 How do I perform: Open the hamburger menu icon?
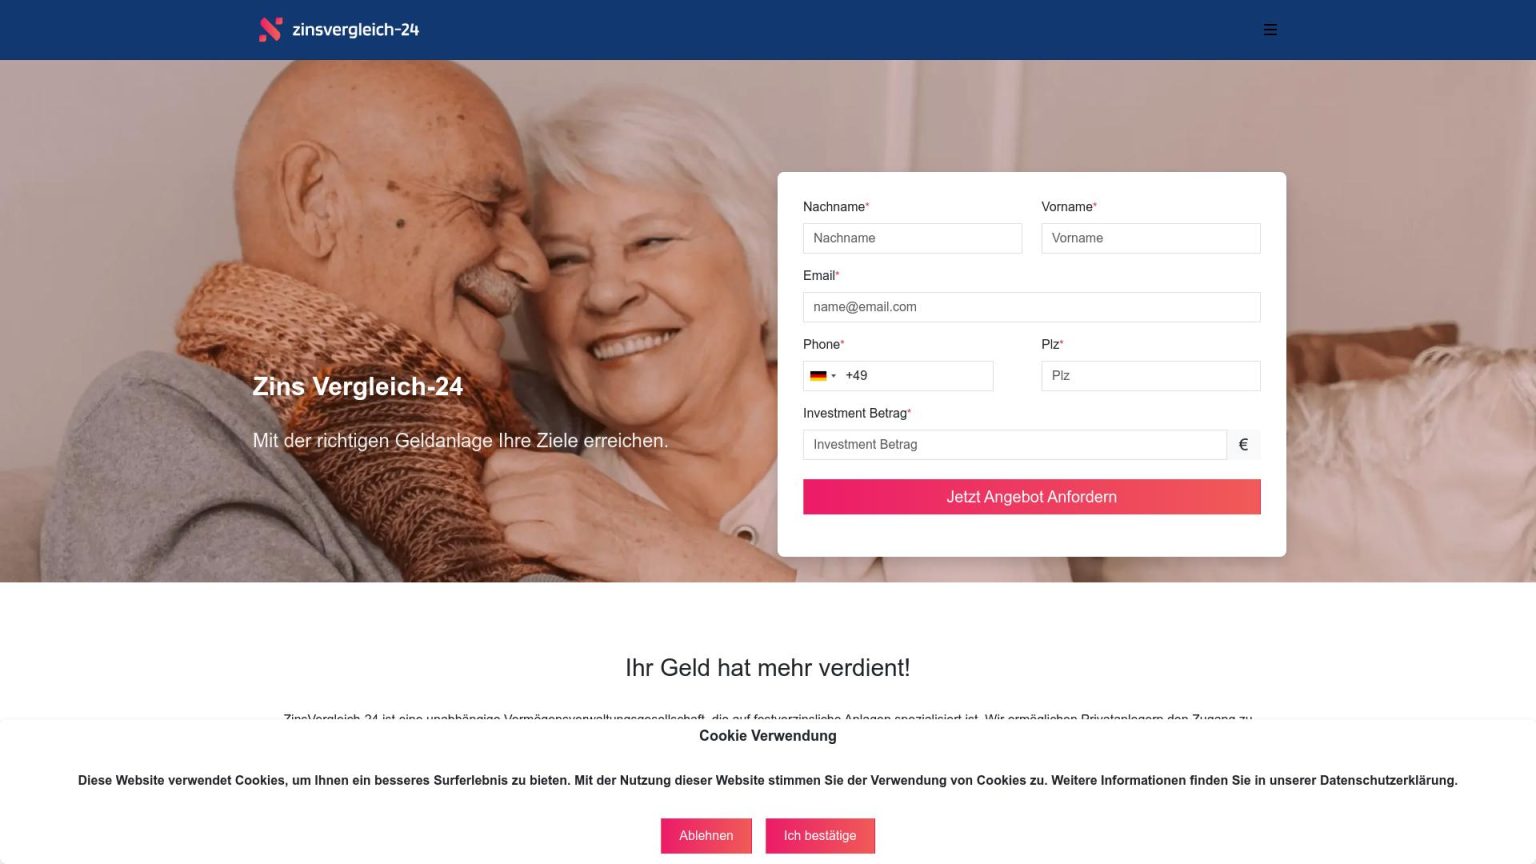(1270, 30)
